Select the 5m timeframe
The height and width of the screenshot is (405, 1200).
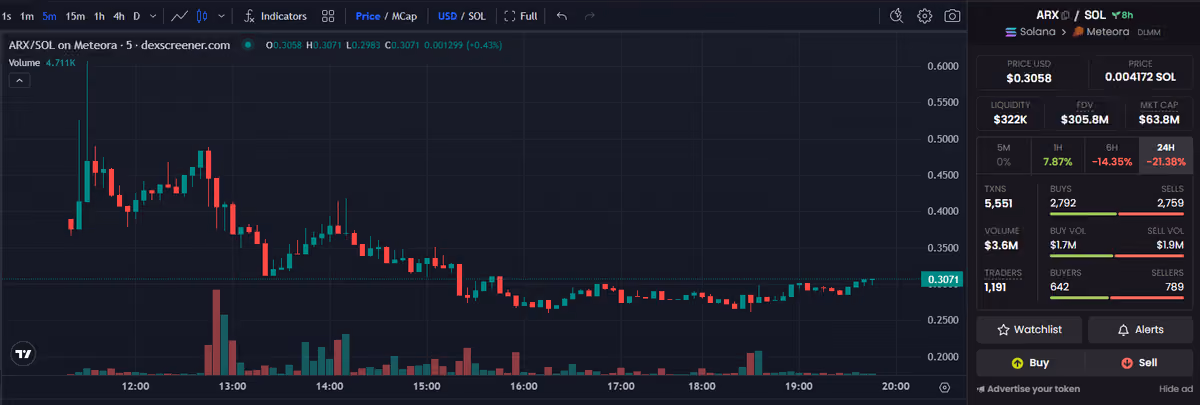49,16
